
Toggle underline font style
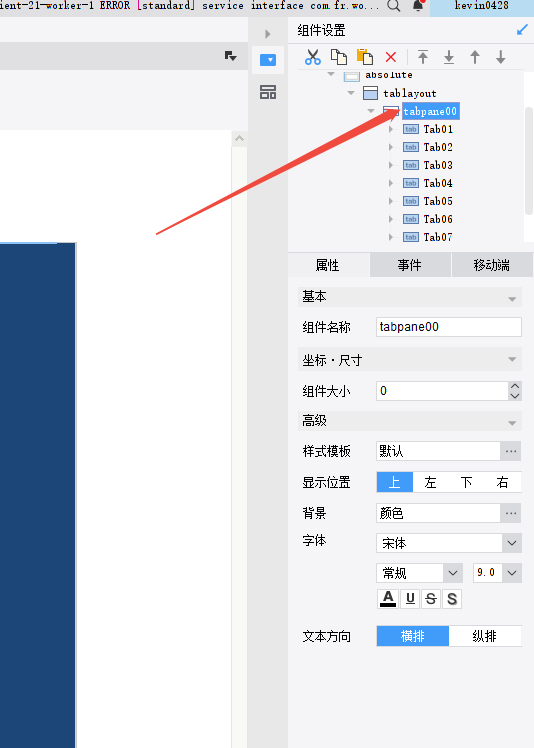click(410, 599)
